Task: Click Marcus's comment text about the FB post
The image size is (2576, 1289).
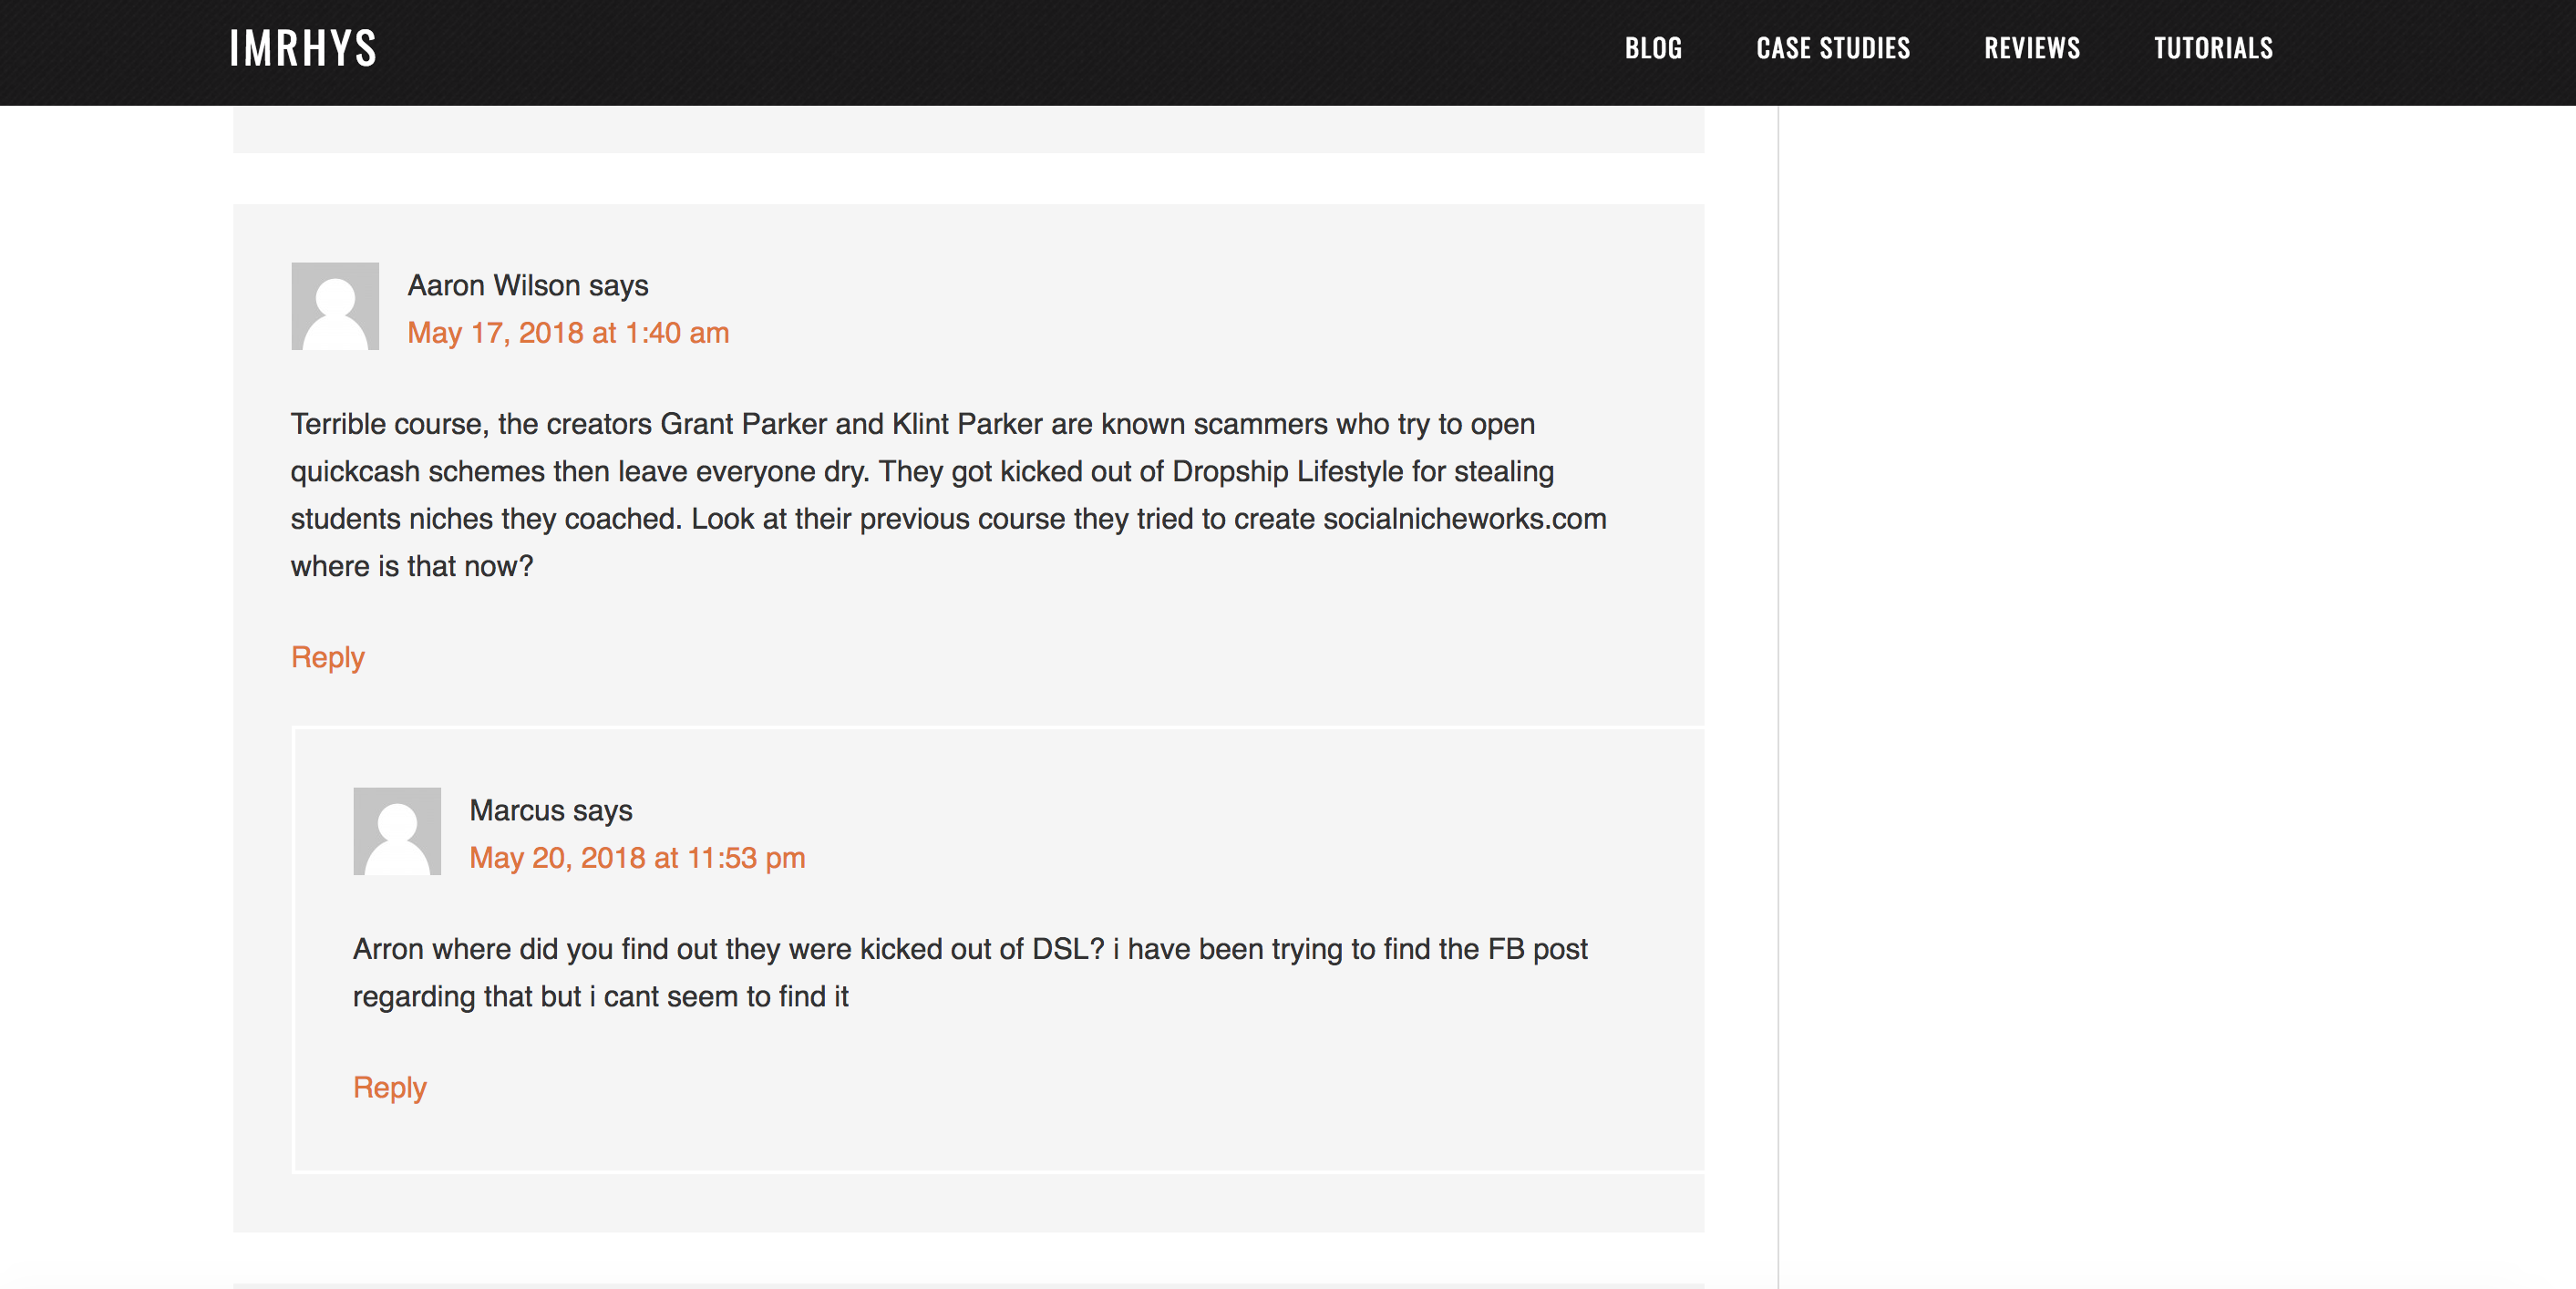Action: click(970, 973)
